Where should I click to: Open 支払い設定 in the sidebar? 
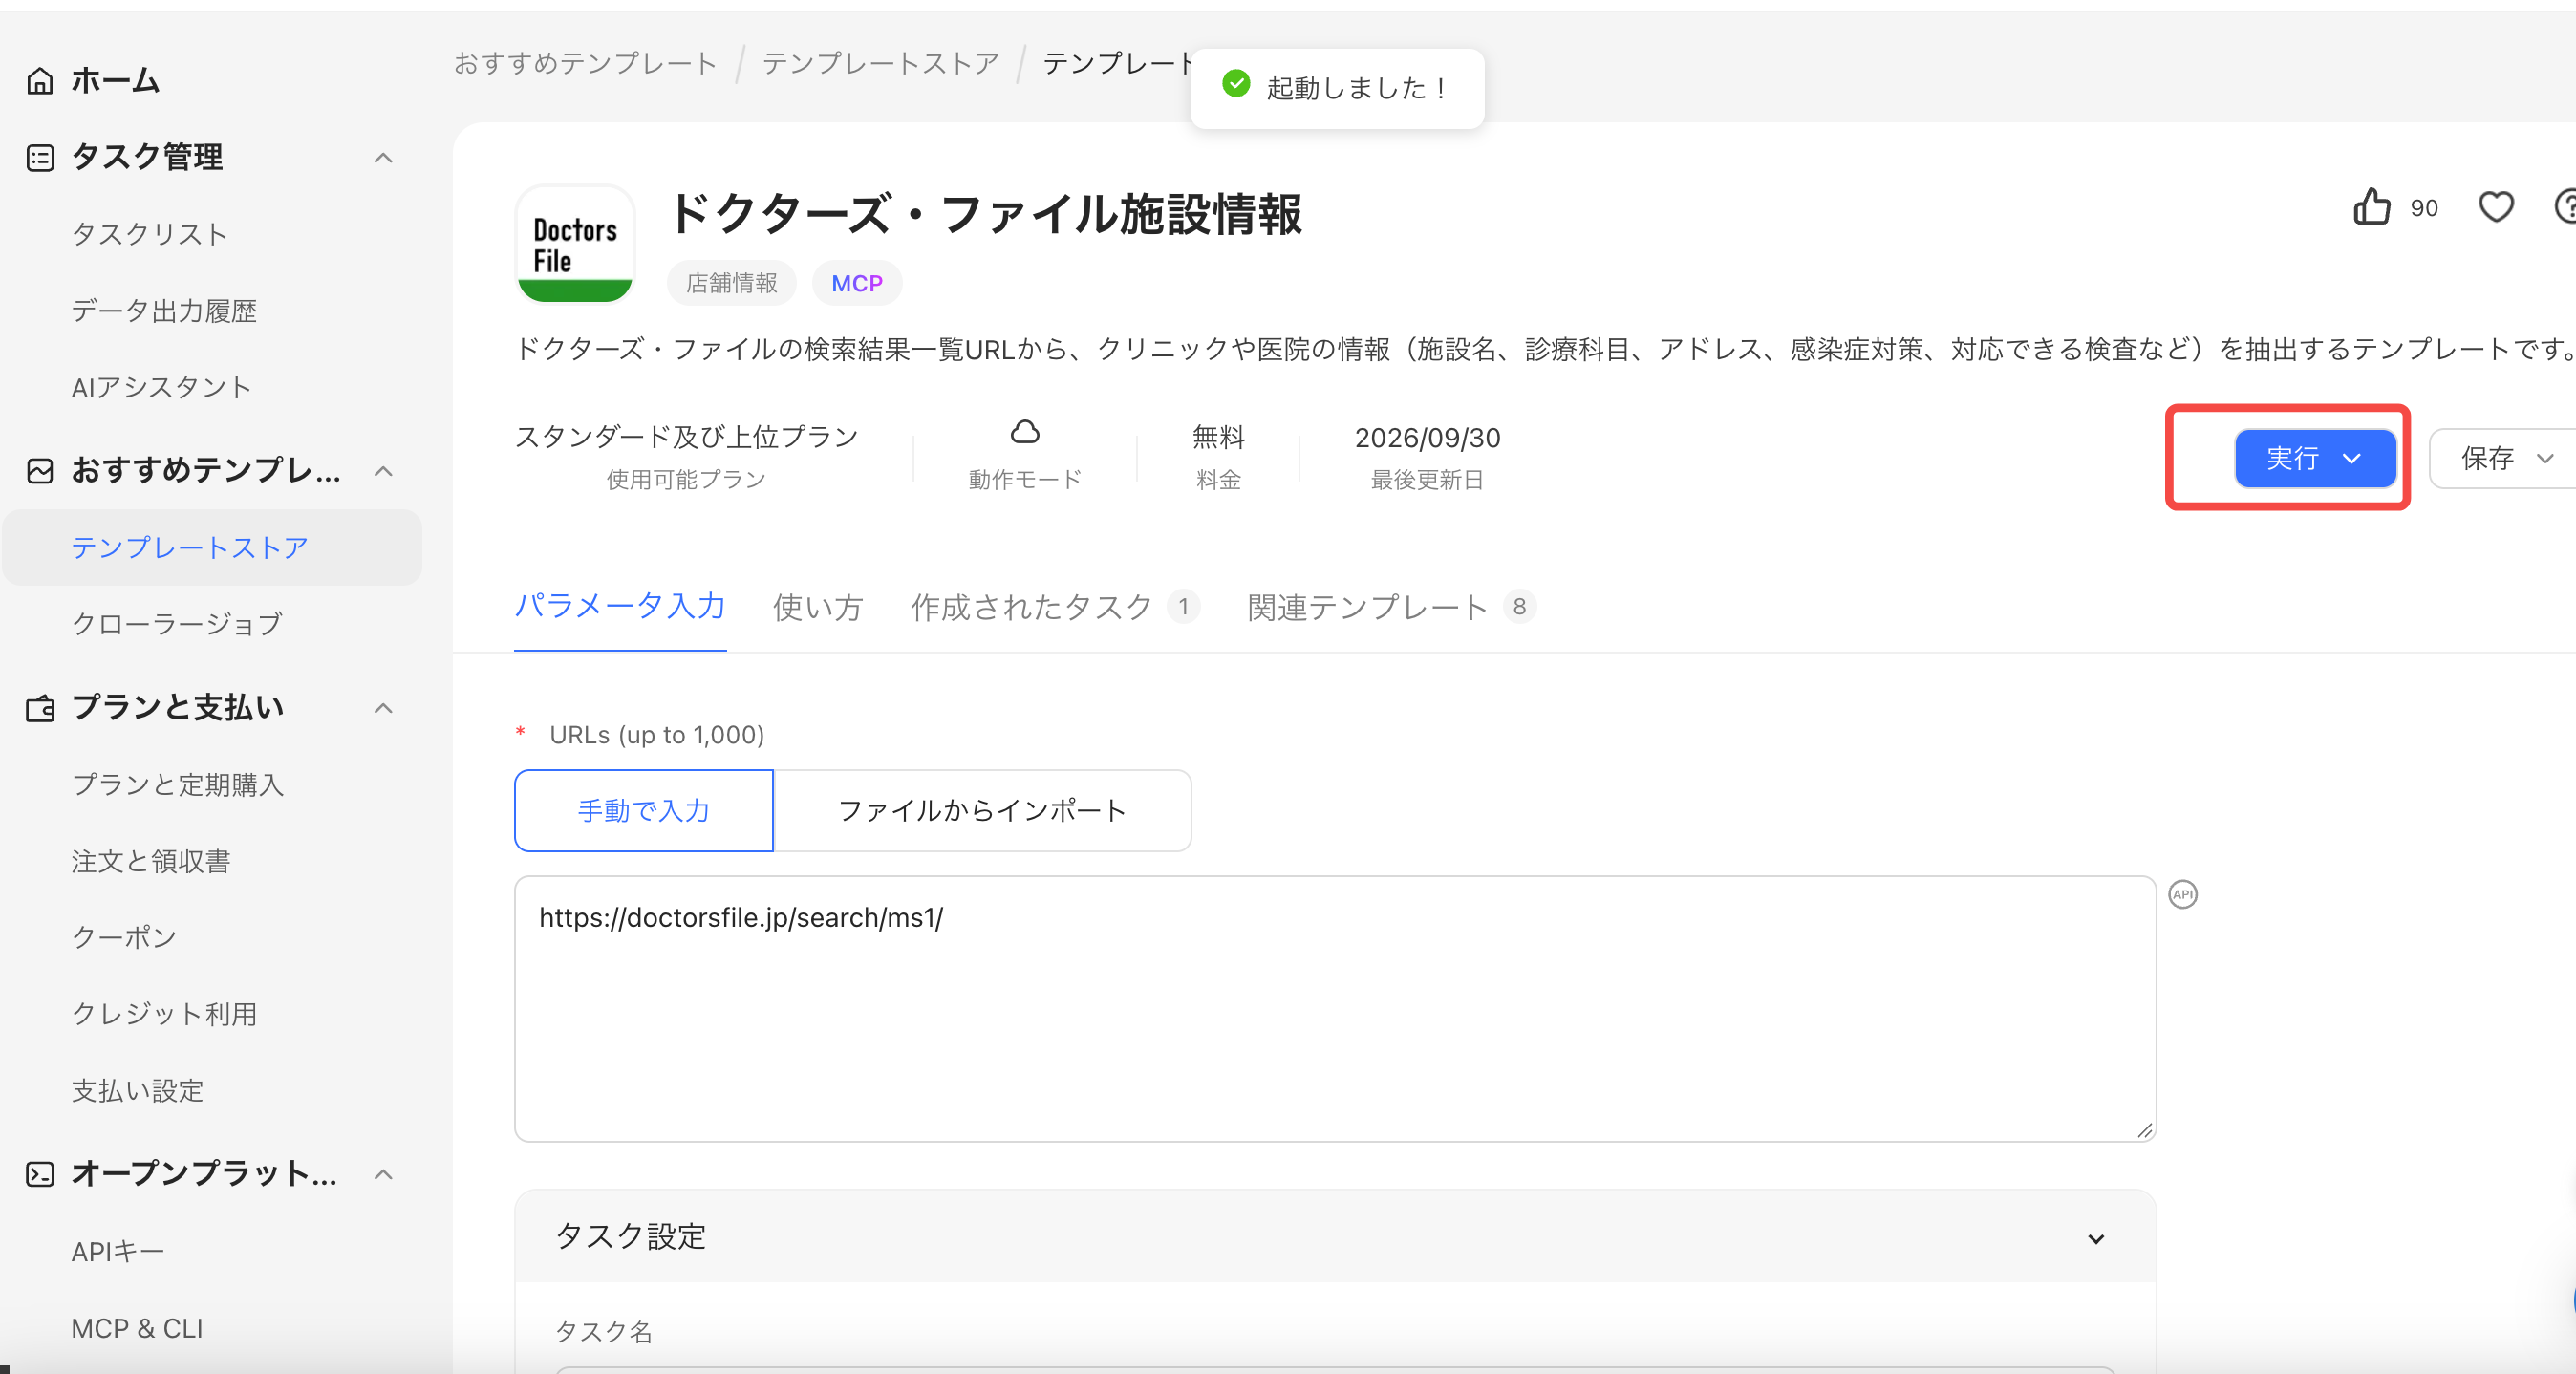point(138,1091)
